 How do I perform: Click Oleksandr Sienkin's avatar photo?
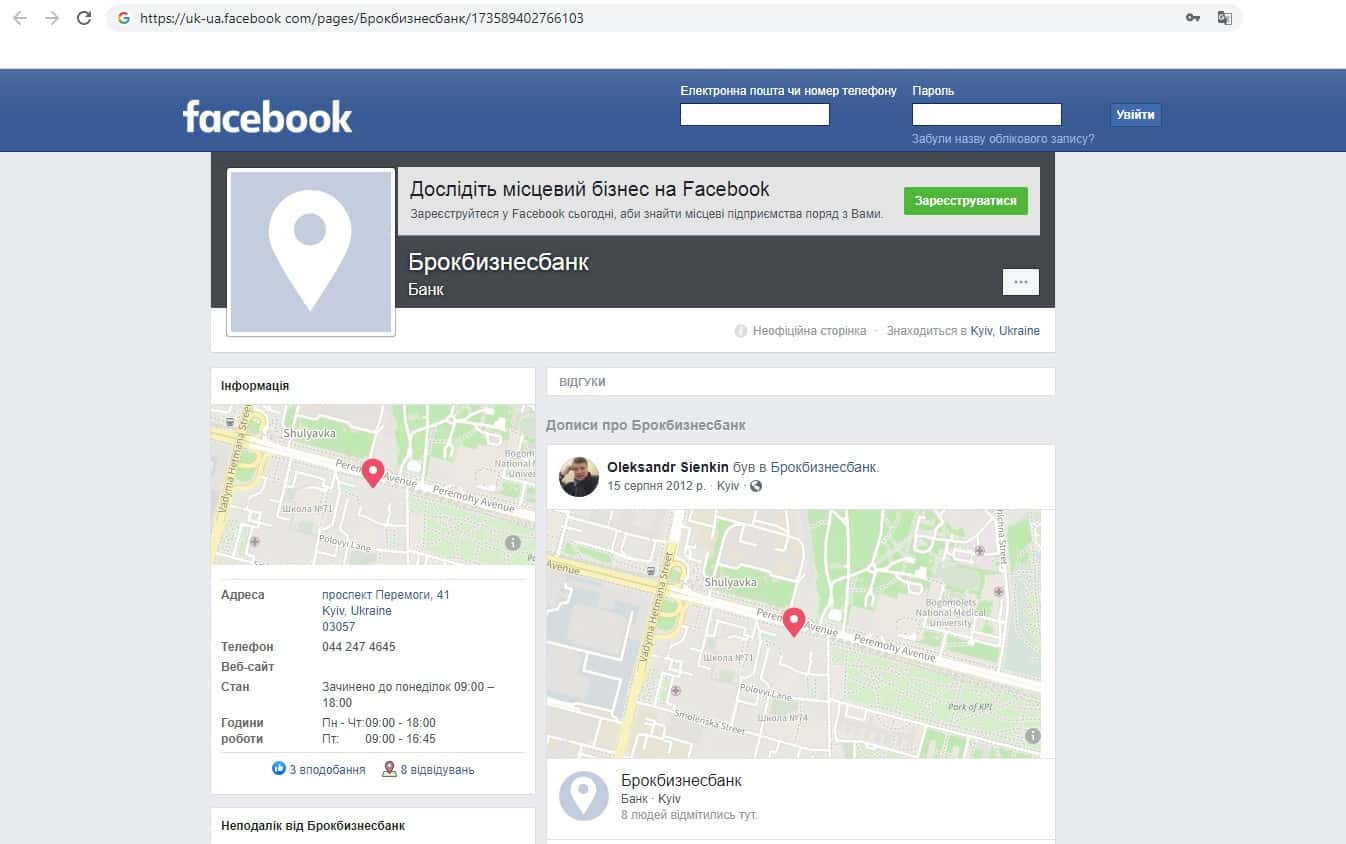pos(579,477)
